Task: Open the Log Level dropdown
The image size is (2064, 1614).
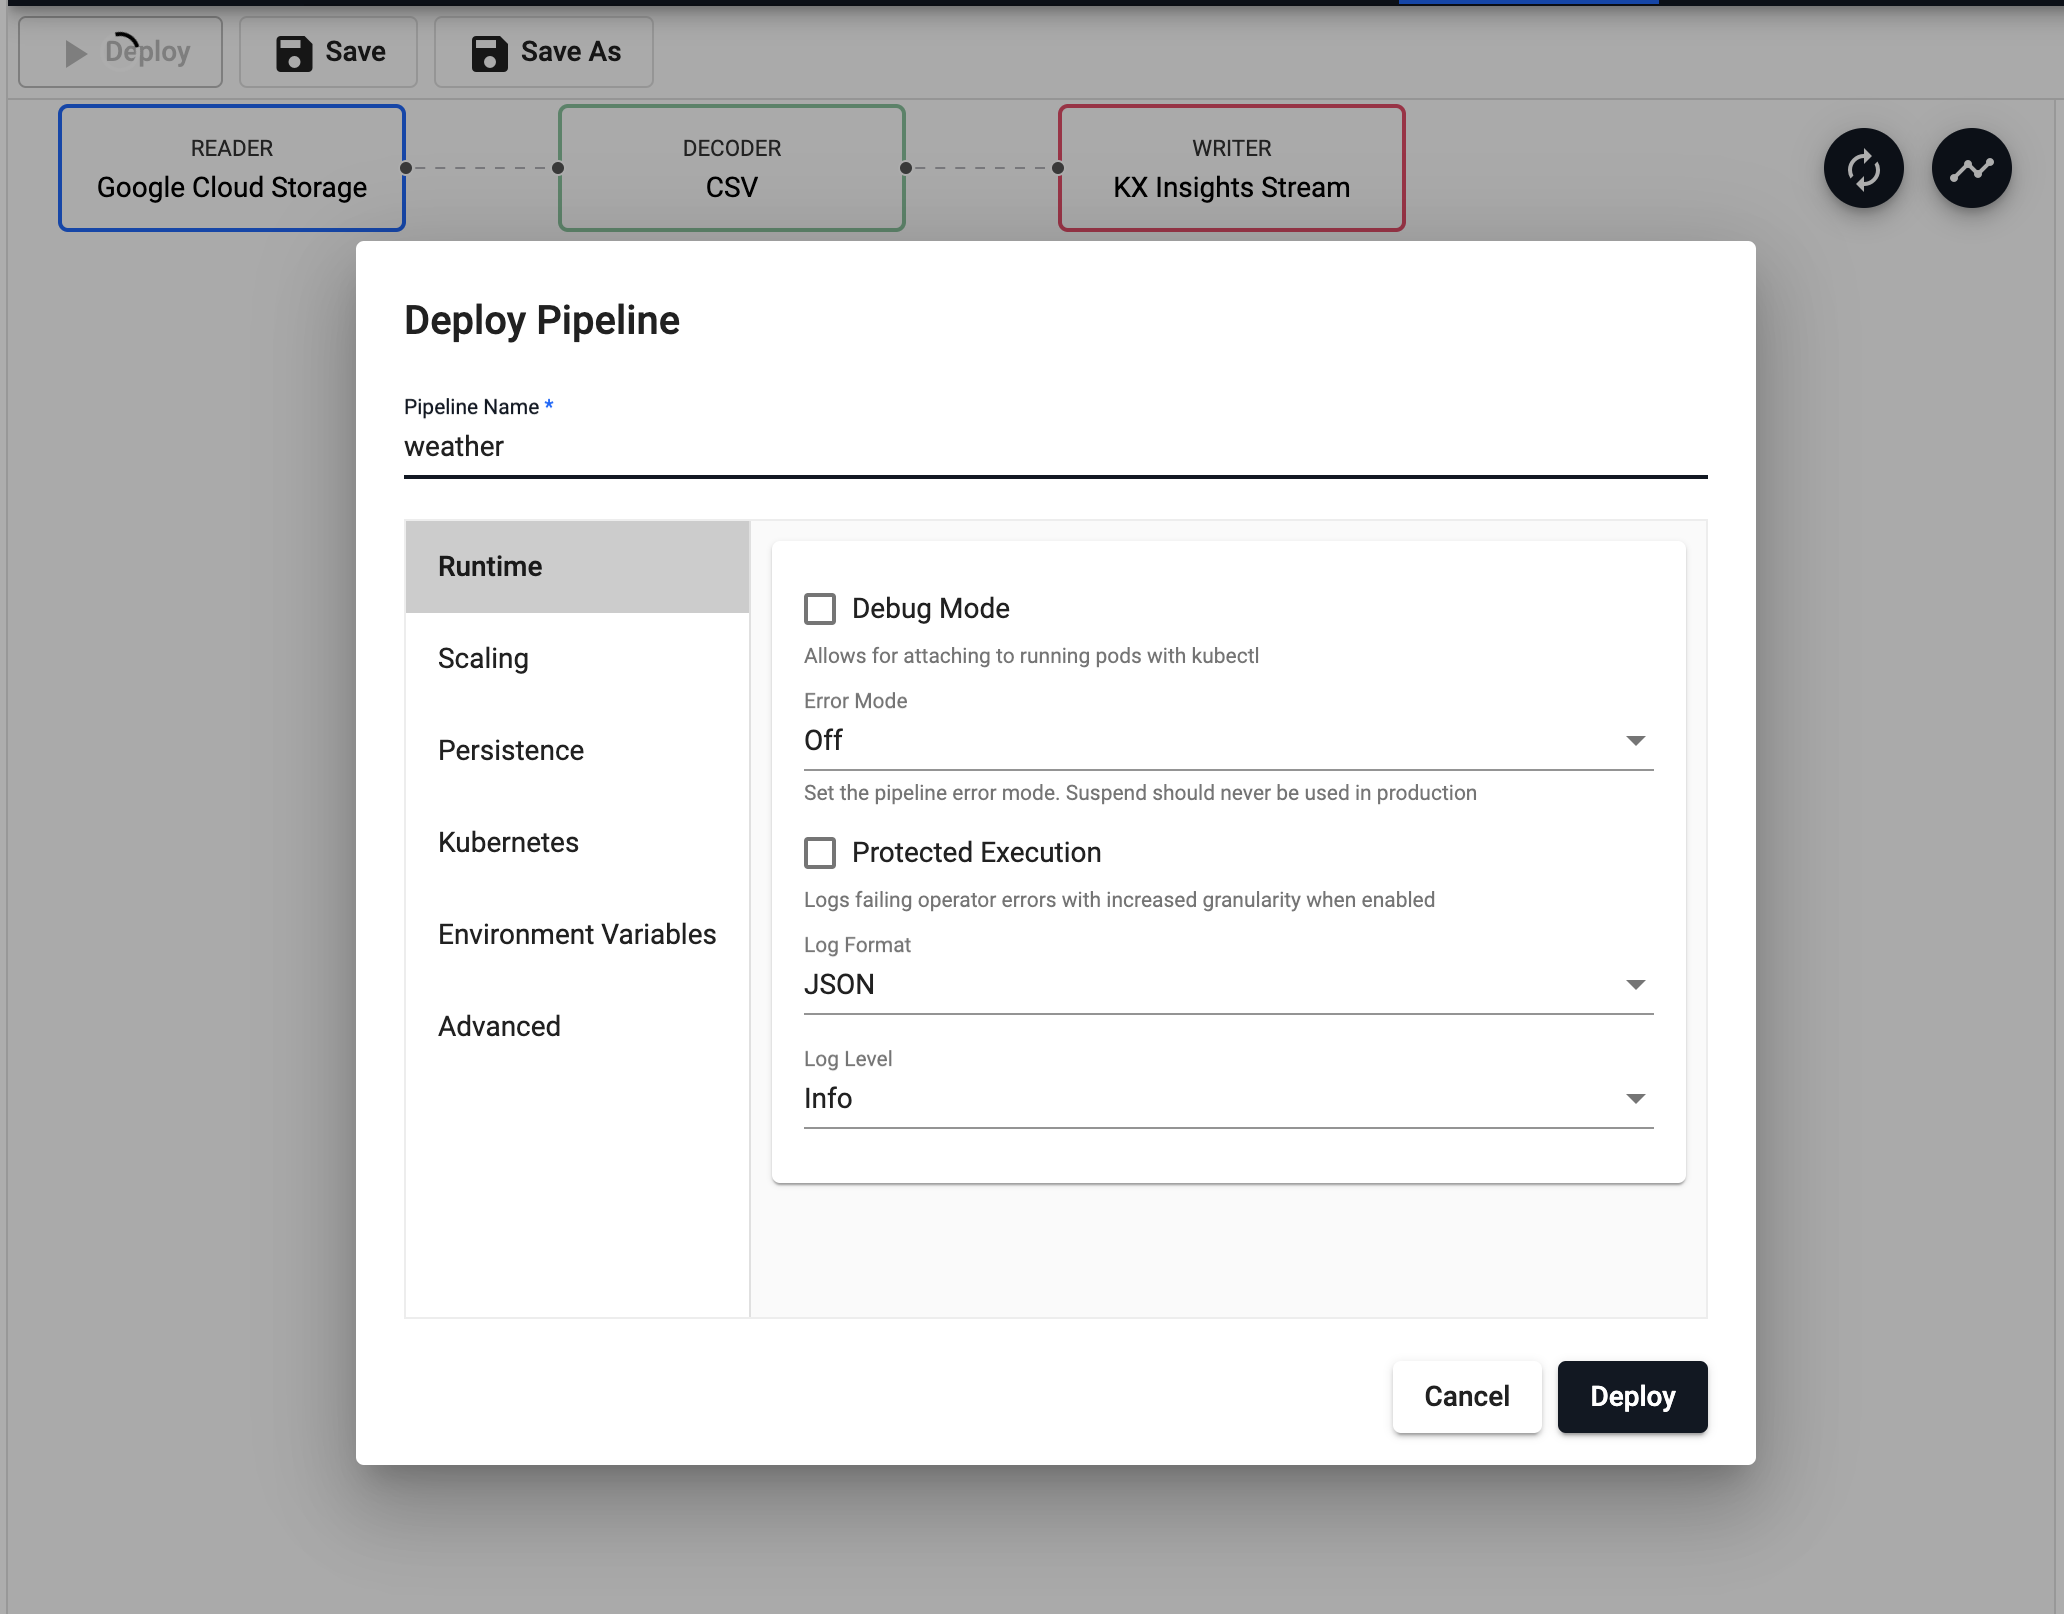Action: pyautogui.click(x=1229, y=1099)
